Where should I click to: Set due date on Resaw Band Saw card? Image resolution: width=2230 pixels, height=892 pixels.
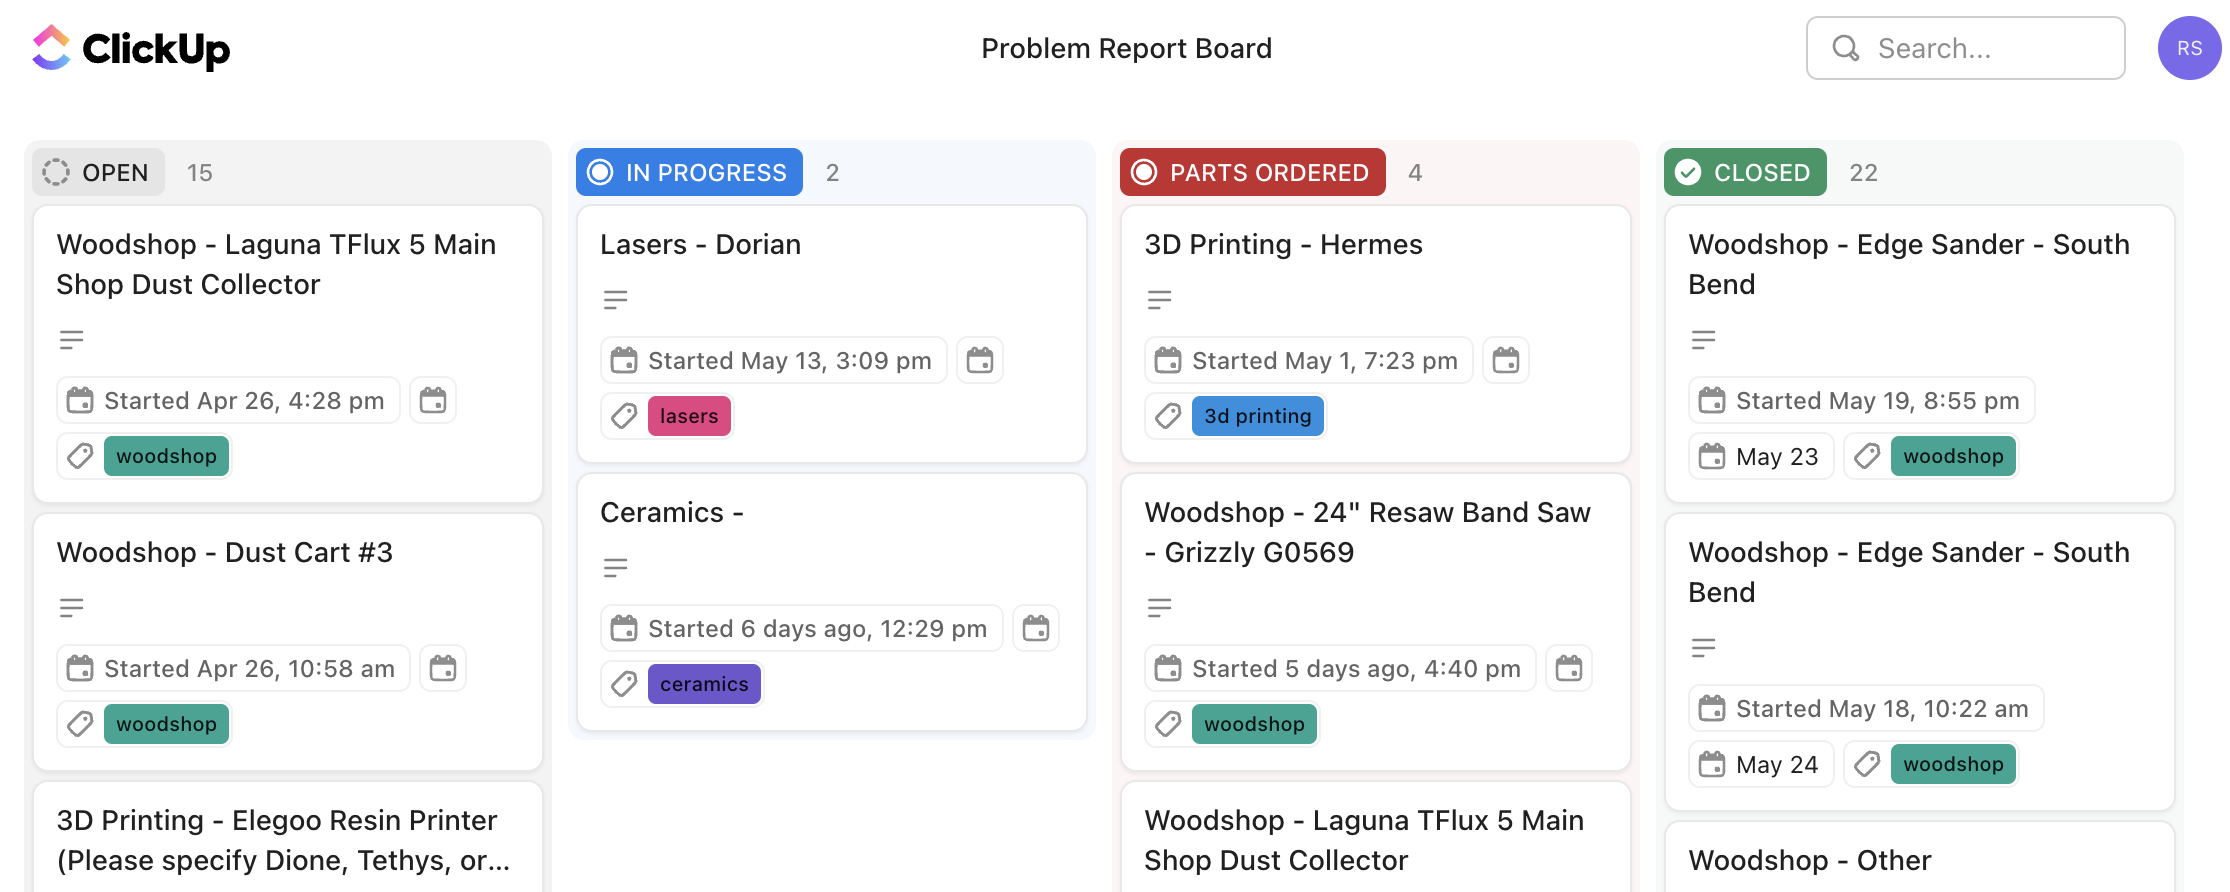pos(1569,668)
